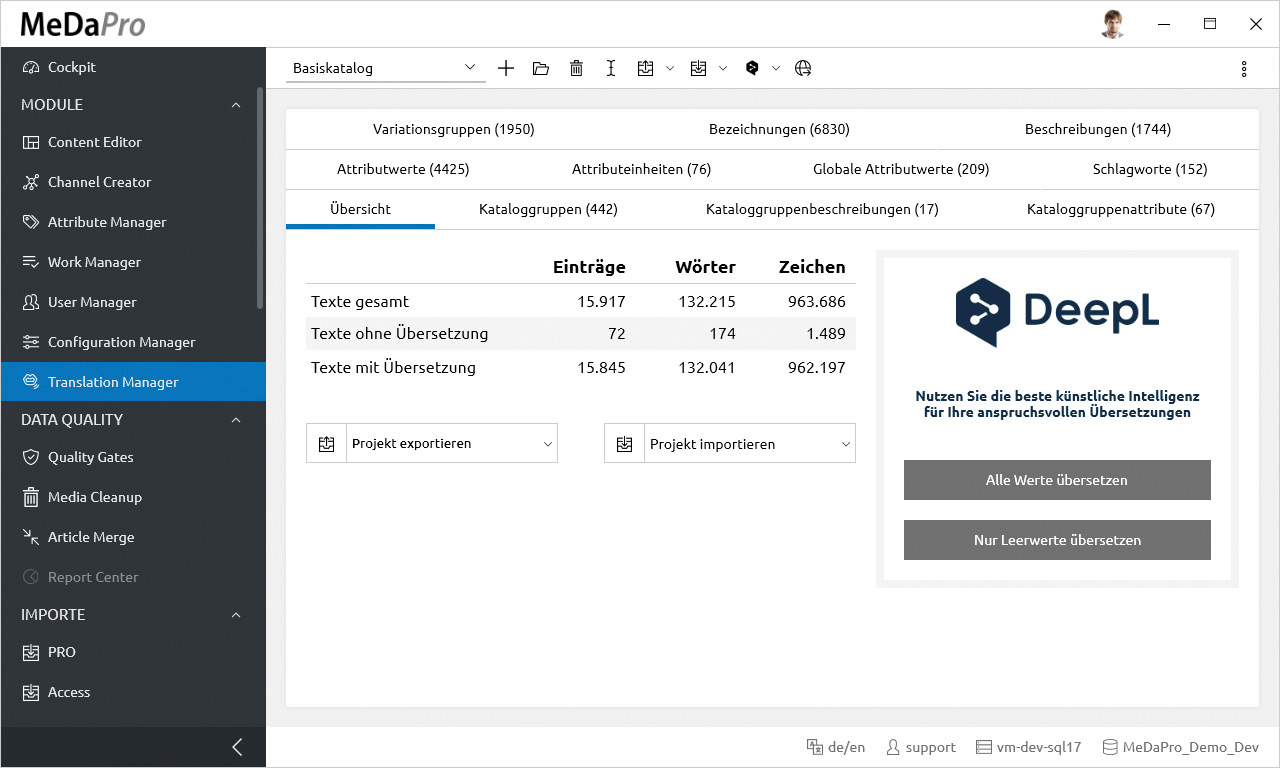Click the rename text-cursor icon
The image size is (1280, 768).
(611, 68)
